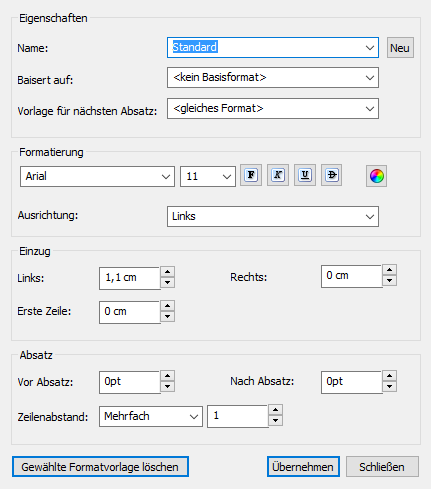
Task: Toggle underline formatting button
Action: (x=305, y=175)
